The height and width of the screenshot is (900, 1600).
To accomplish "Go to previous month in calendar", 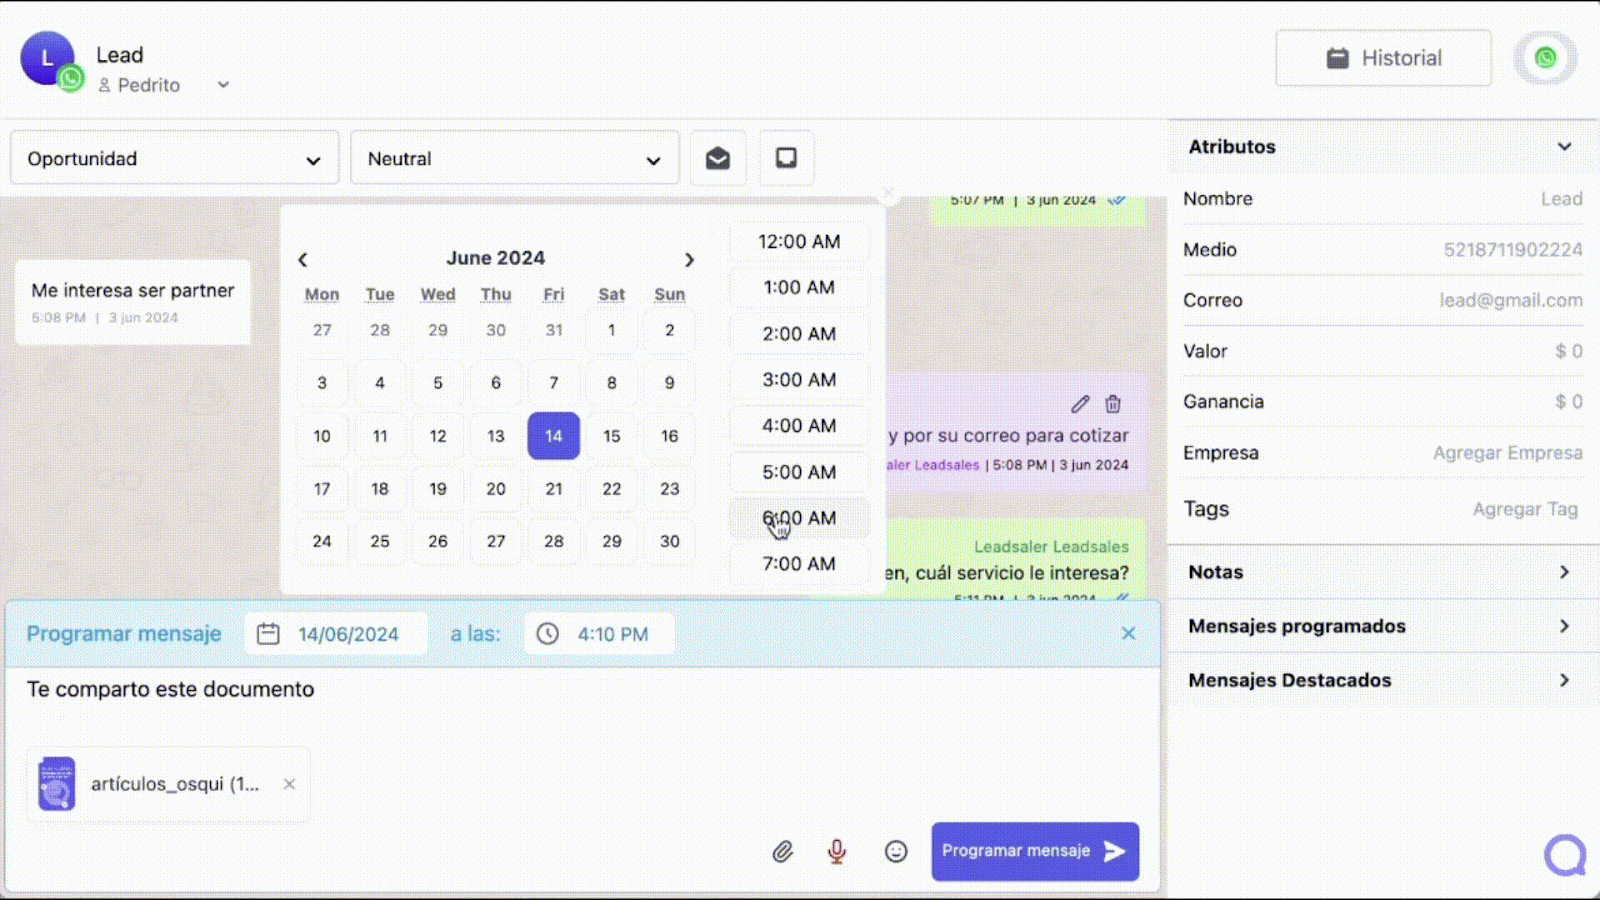I will point(303,260).
